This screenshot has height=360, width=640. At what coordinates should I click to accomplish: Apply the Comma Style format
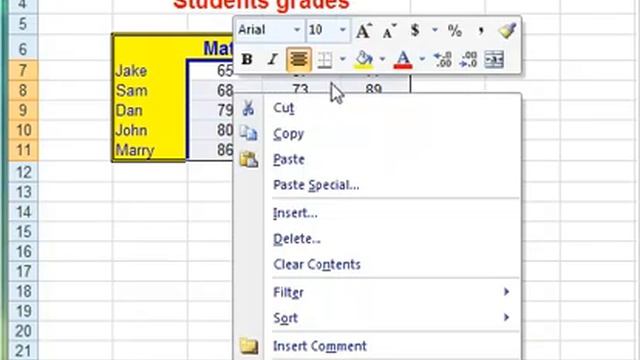[481, 31]
